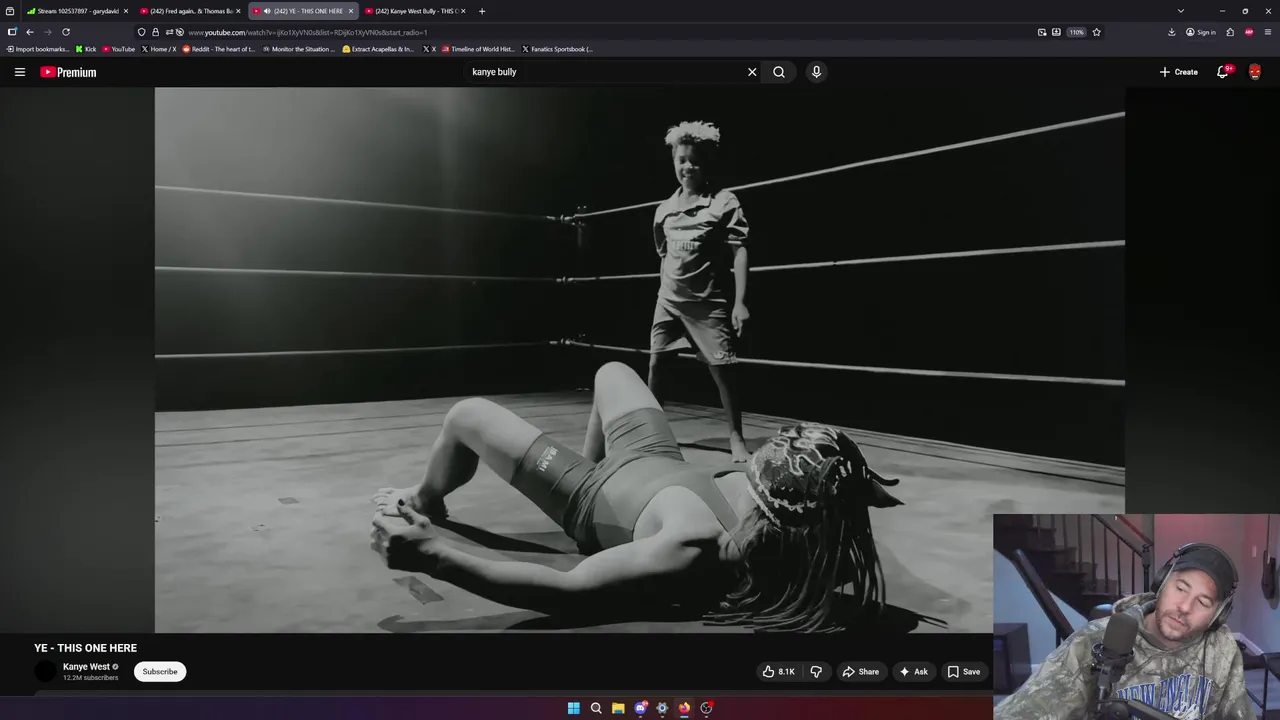Like the video with 8.1K likes
Image resolution: width=1280 pixels, height=720 pixels.
[779, 672]
